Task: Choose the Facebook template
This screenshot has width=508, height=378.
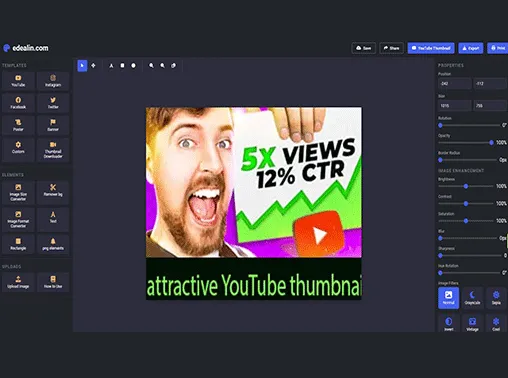Action: click(18, 103)
